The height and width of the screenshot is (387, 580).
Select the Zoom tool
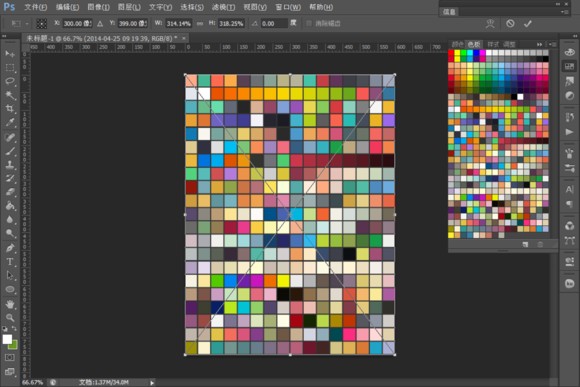[10, 318]
